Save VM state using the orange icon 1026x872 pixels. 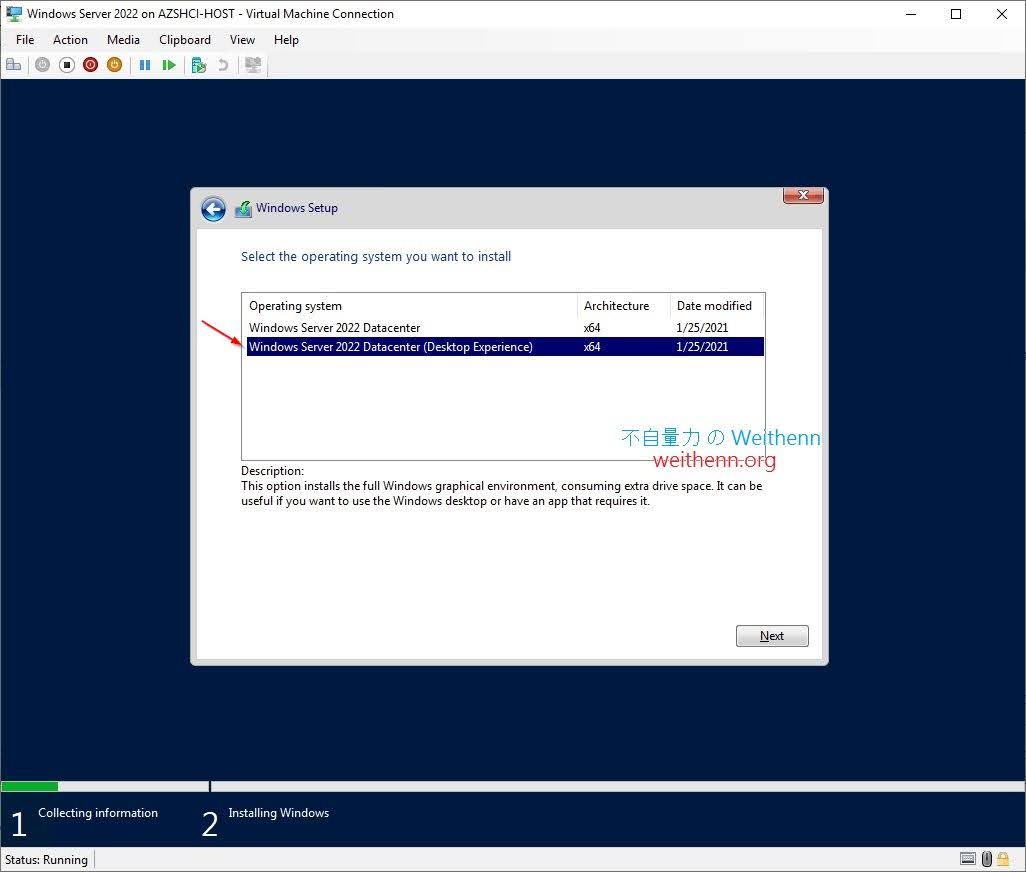115,65
